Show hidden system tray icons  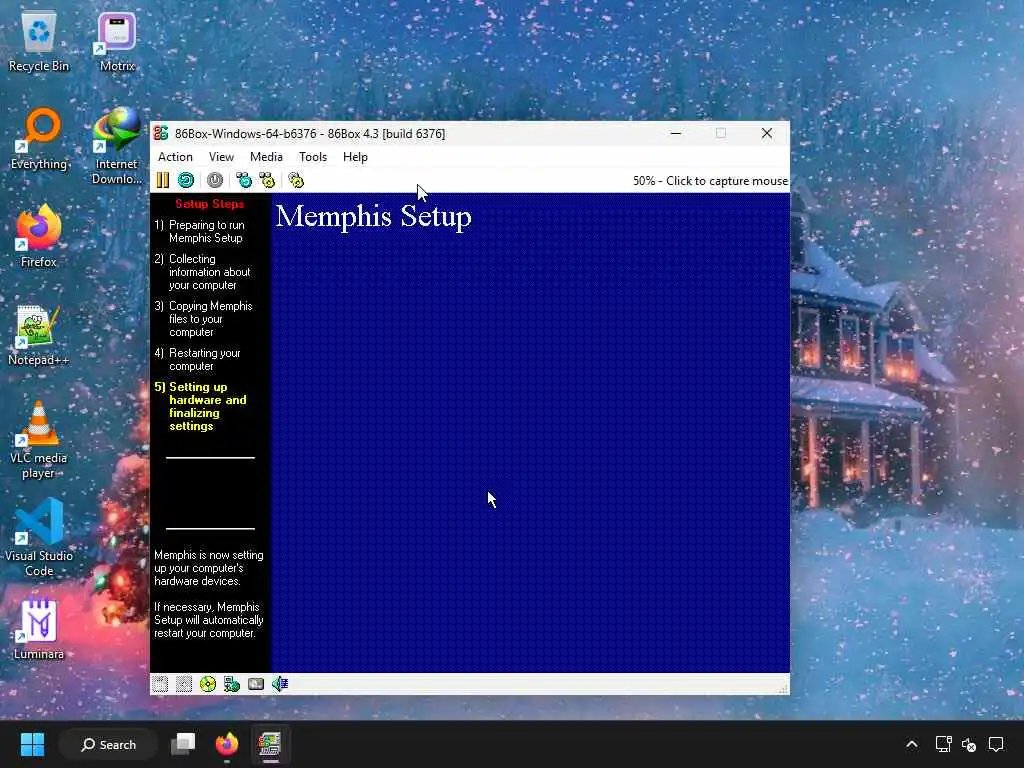pyautogui.click(x=912, y=744)
